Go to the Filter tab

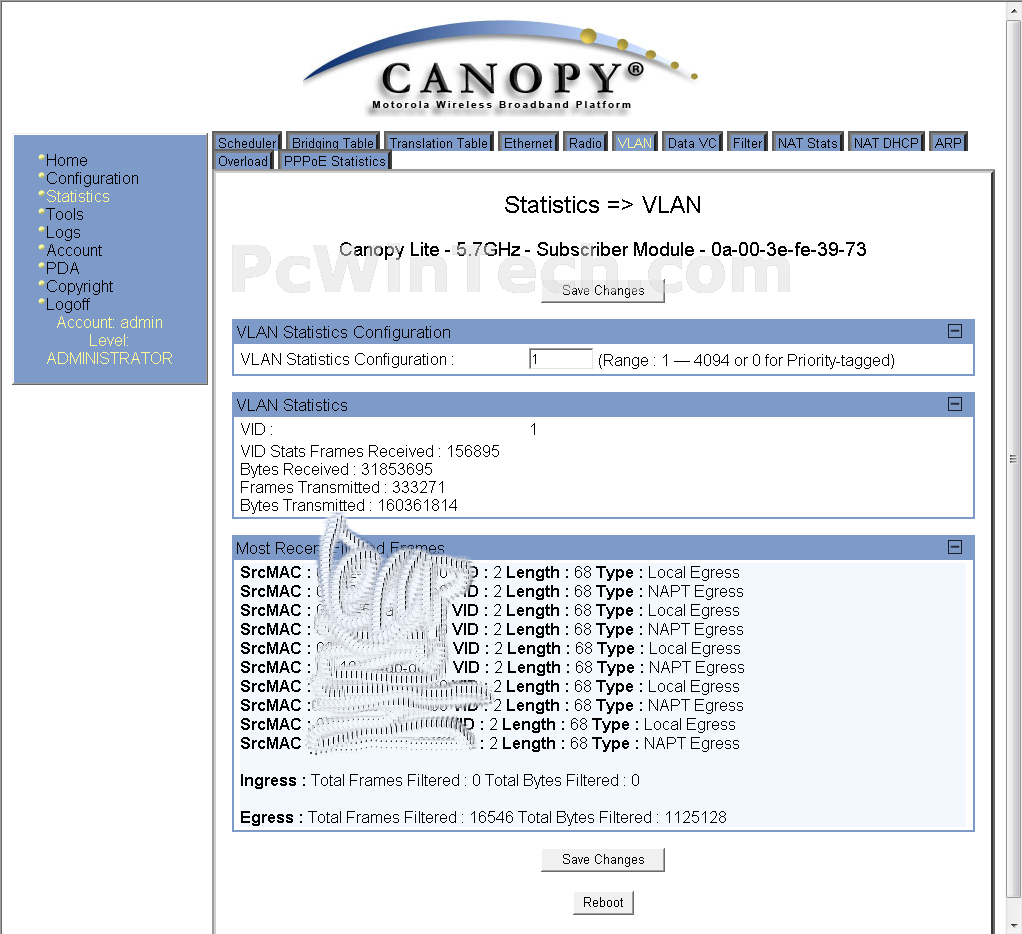click(x=747, y=143)
